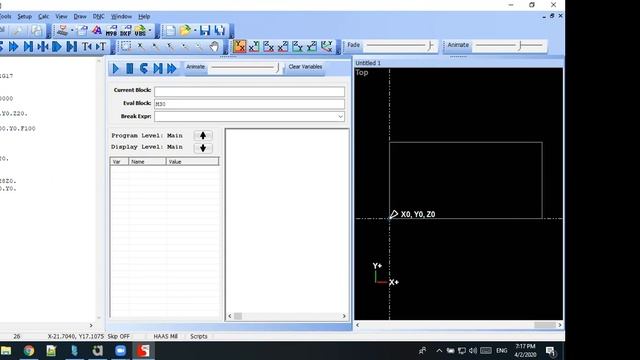The image size is (640, 360).
Task: Move display level down with arrow button
Action: 203,148
